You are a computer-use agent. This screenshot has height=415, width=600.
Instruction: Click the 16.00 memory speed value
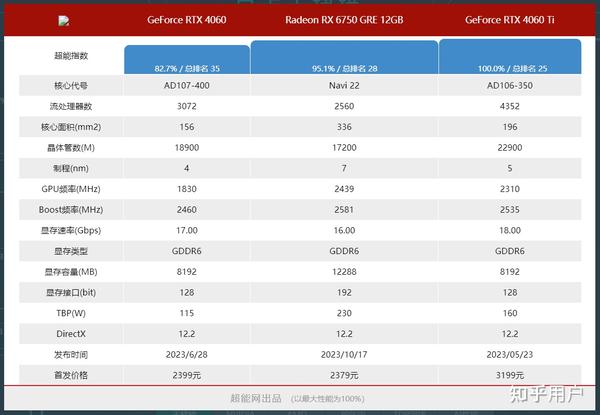pyautogui.click(x=344, y=230)
